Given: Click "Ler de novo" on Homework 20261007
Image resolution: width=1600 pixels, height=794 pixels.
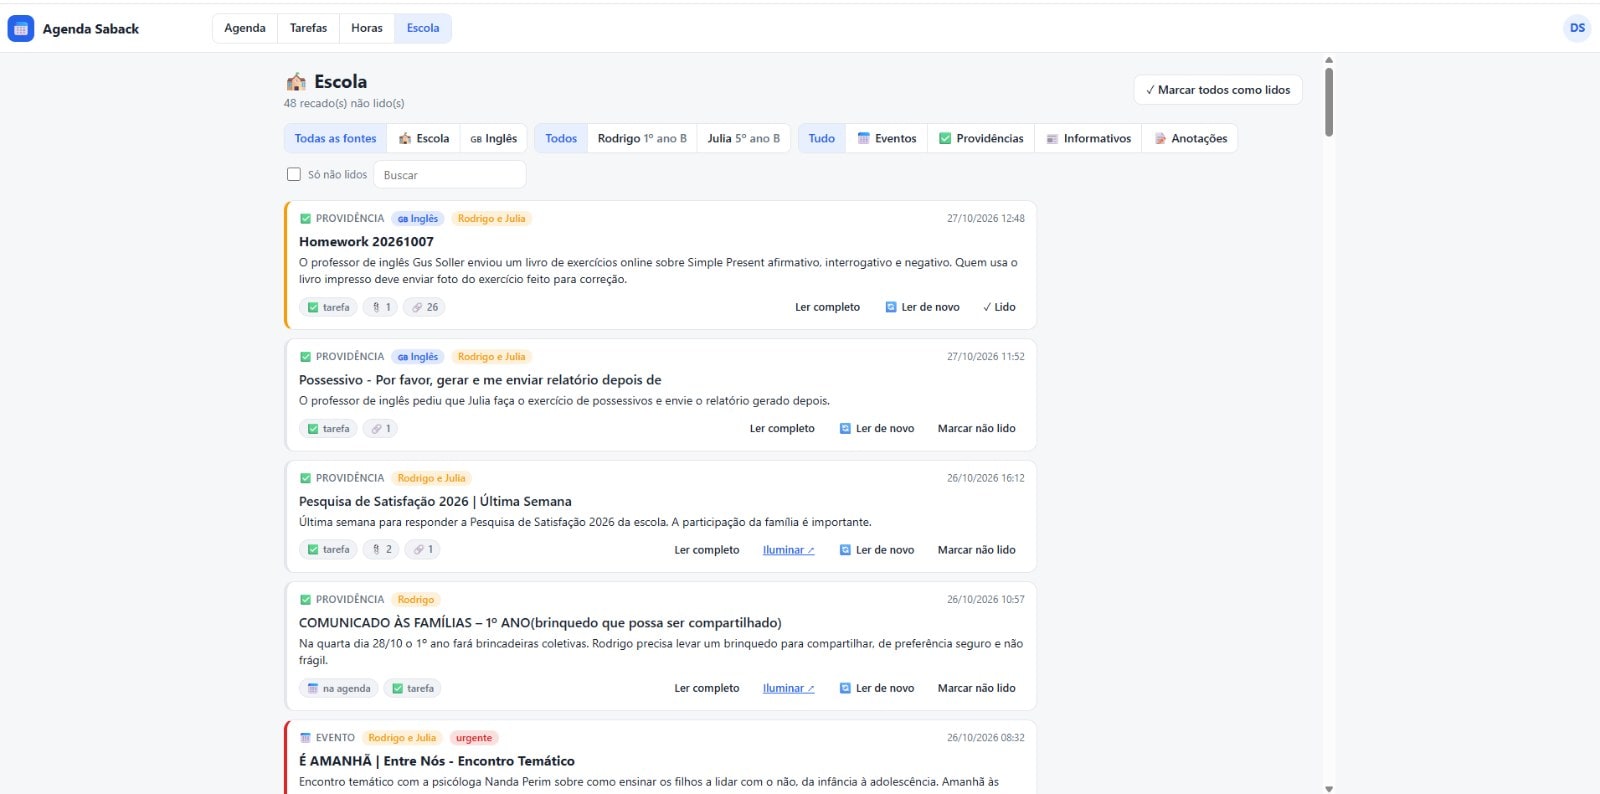Looking at the screenshot, I should (922, 307).
